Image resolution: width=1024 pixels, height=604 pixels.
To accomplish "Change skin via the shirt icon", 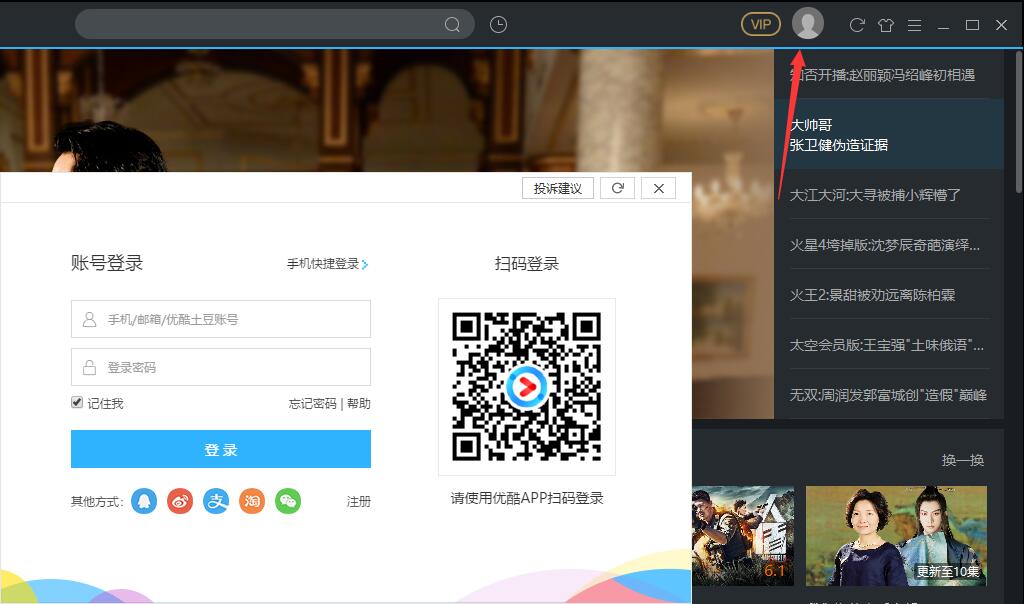I will click(x=886, y=25).
